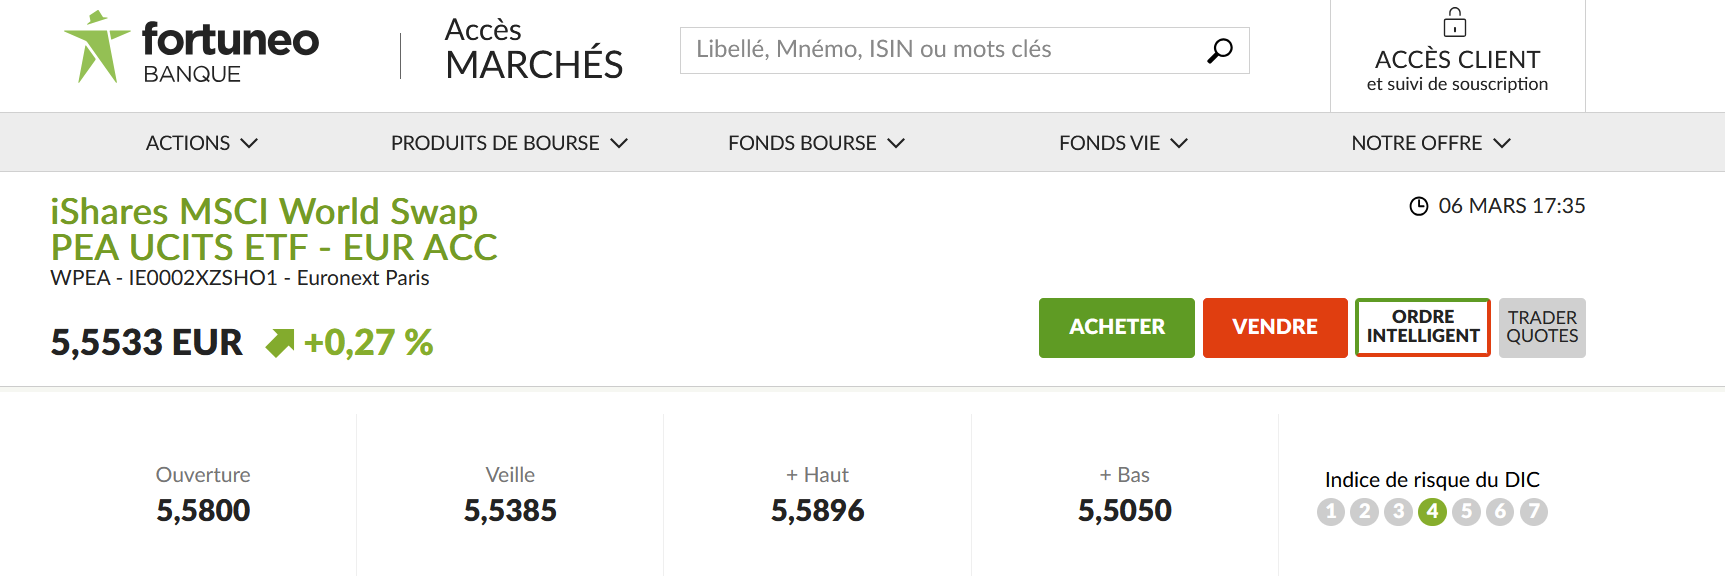Click risk indicator circle number 1

[x=1331, y=512]
